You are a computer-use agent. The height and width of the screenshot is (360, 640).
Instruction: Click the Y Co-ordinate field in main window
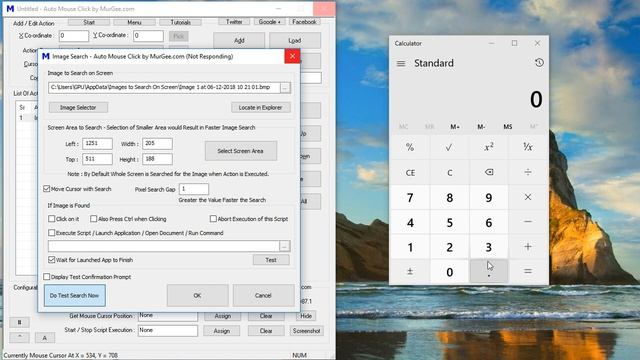click(x=148, y=36)
